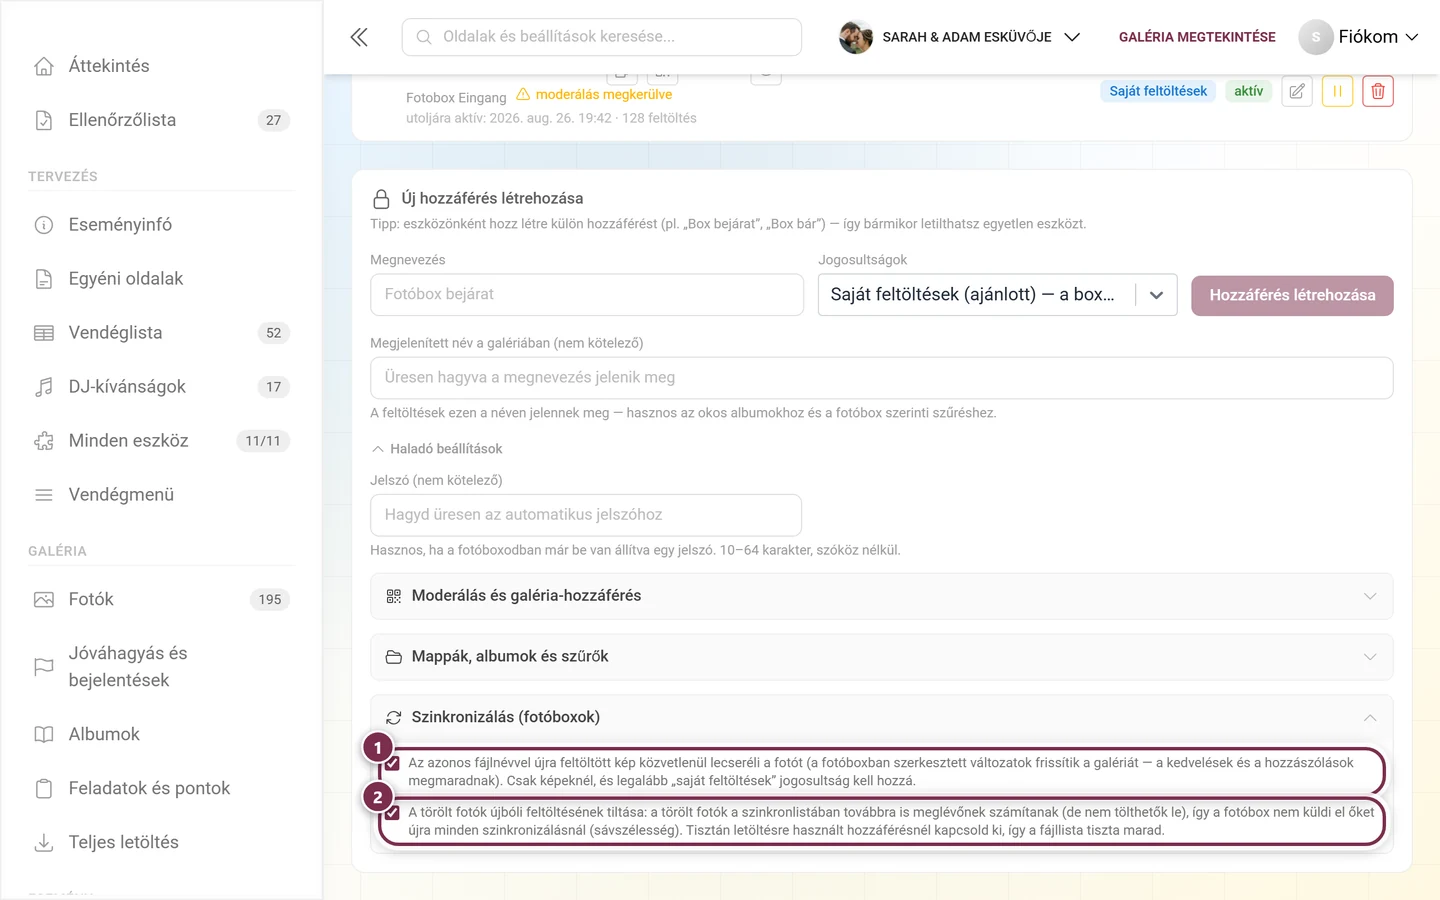Focus the Oldalak és beállítások keresése search field
This screenshot has width=1440, height=900.
pyautogui.click(x=602, y=37)
